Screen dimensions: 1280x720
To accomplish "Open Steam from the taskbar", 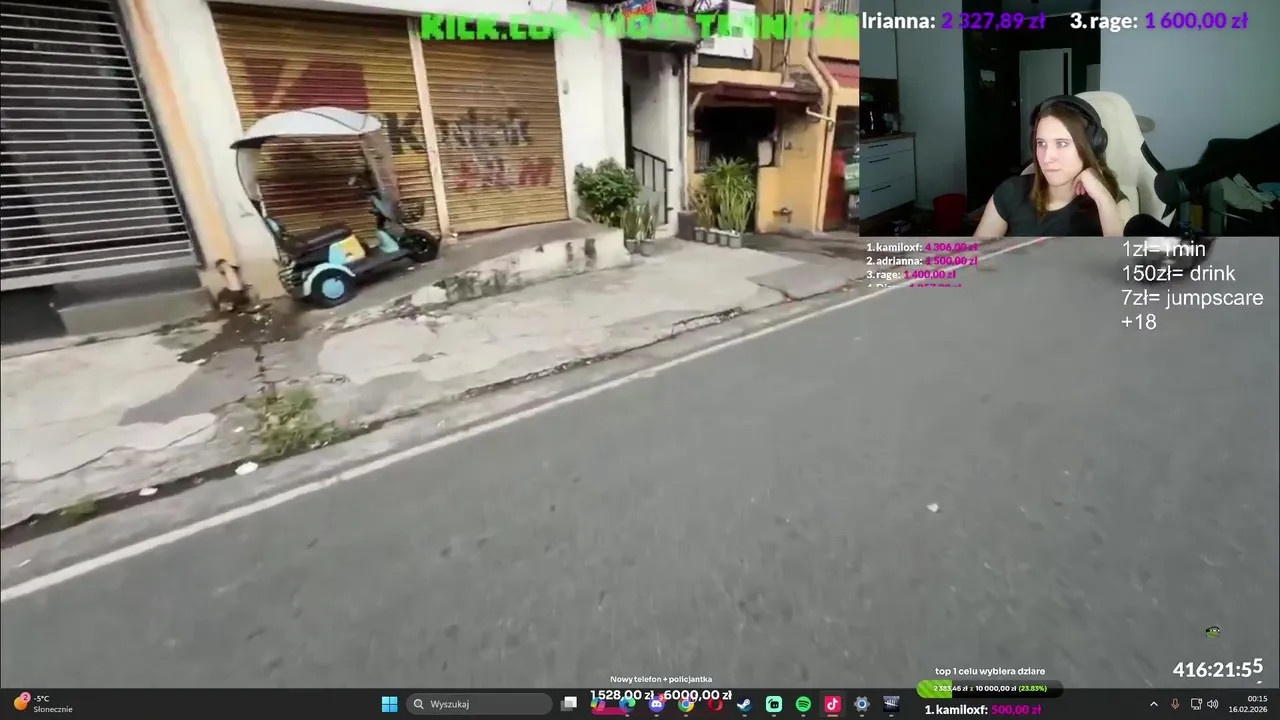I will [x=744, y=704].
